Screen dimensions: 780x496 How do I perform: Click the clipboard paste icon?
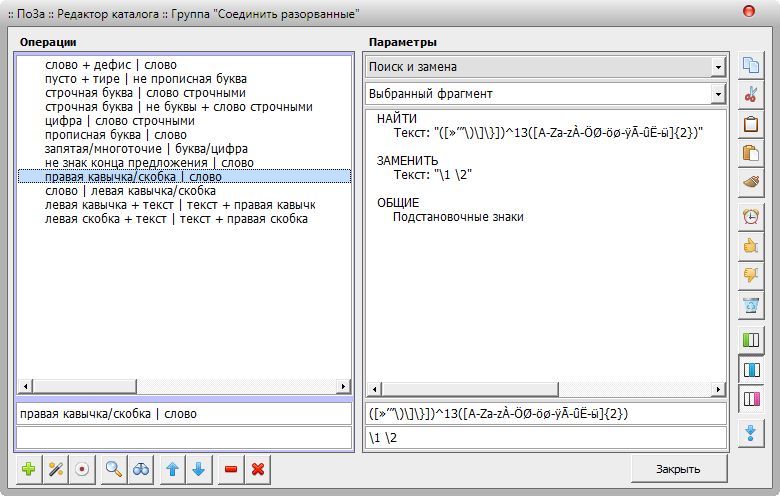point(751,123)
